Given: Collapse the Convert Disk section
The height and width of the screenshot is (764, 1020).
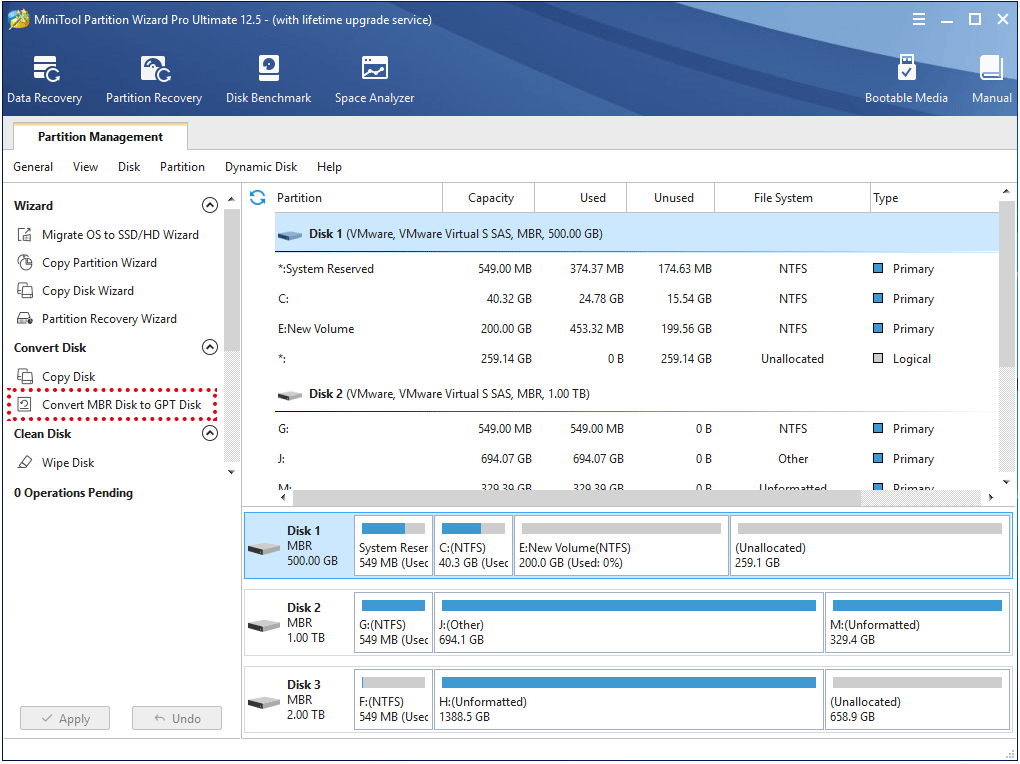Looking at the screenshot, I should point(209,348).
